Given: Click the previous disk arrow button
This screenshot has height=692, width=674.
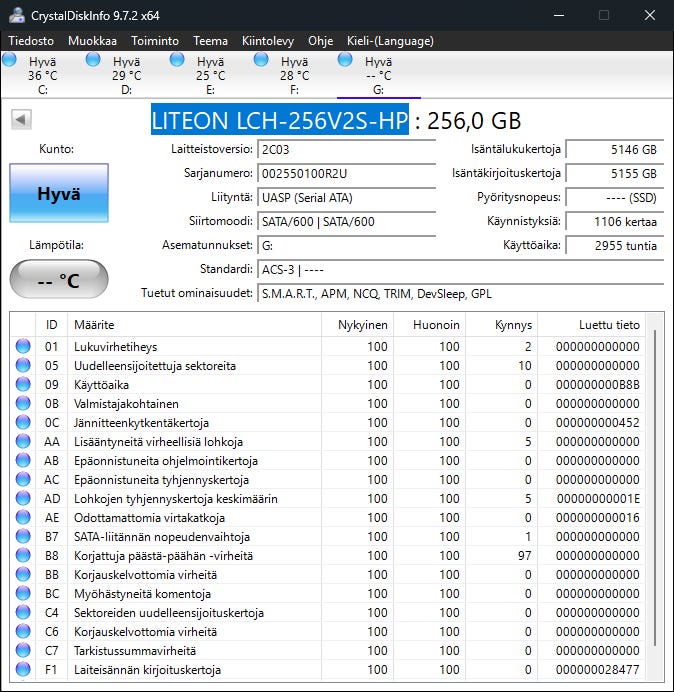Looking at the screenshot, I should point(20,120).
